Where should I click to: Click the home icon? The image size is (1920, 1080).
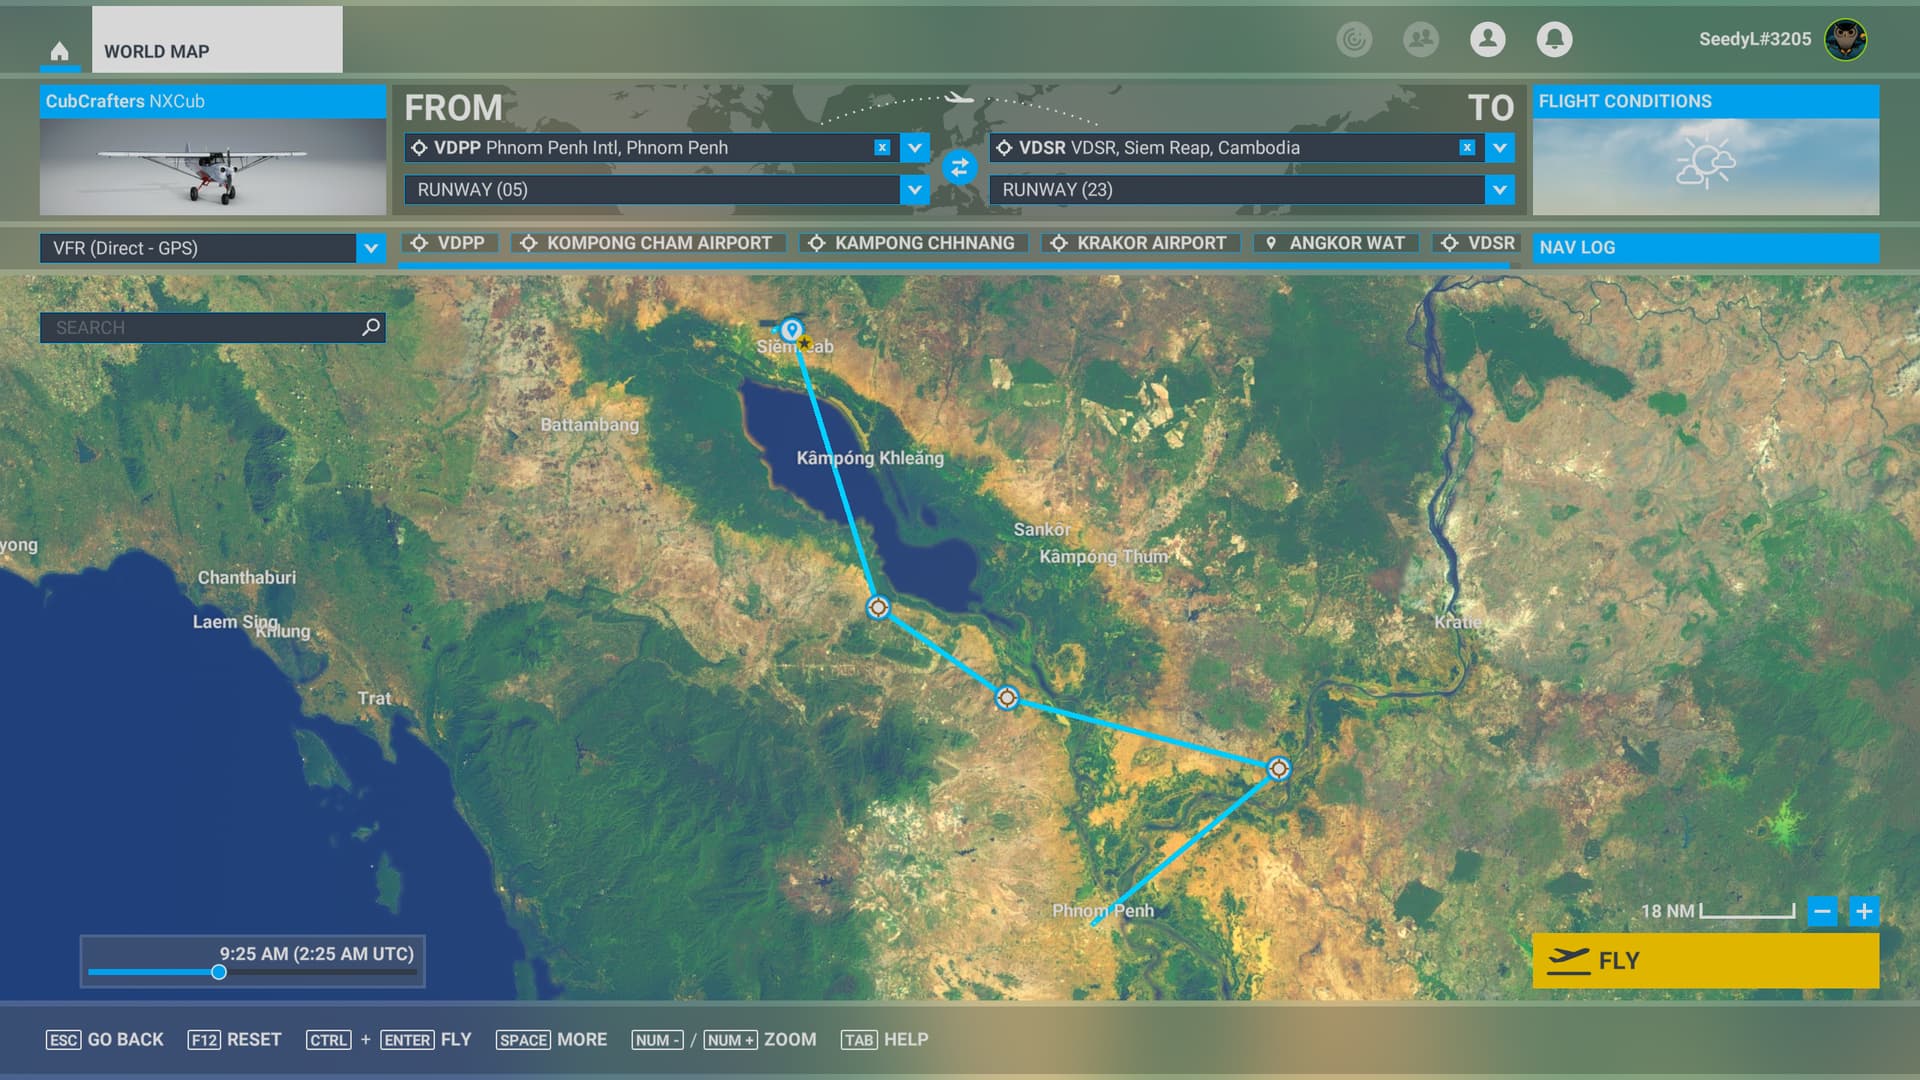click(x=60, y=51)
